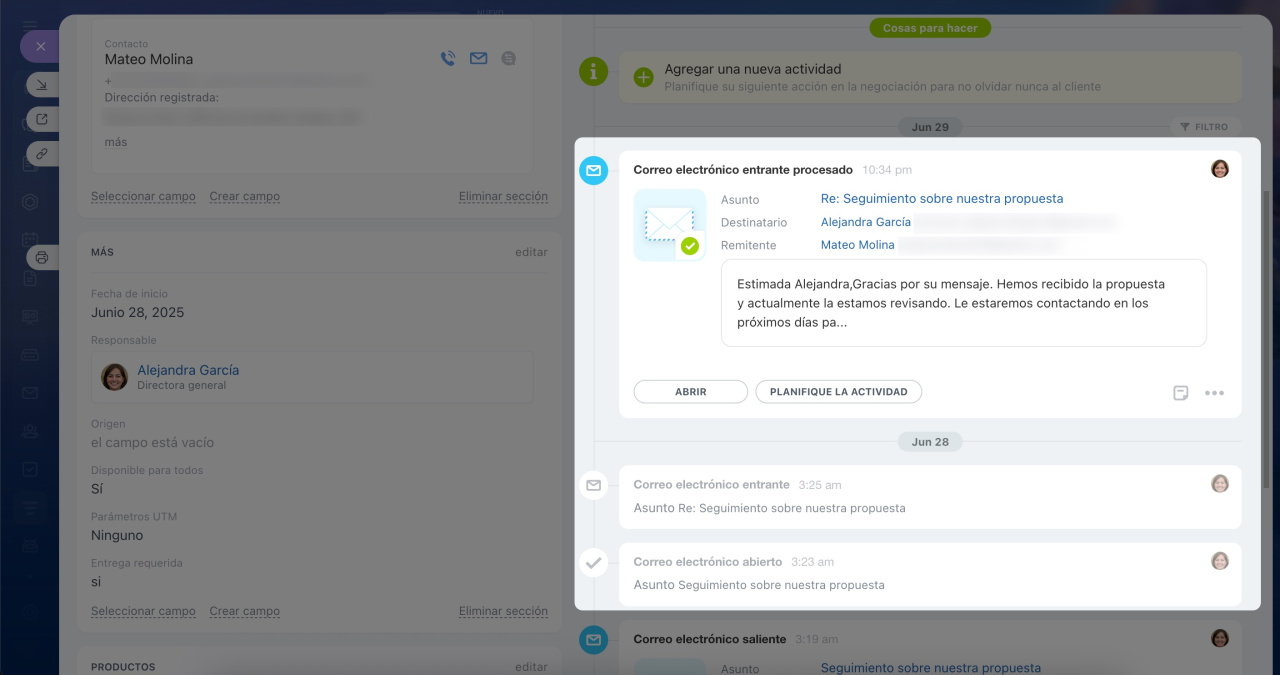Click Alejandra García under Responsable
Screen dimensions: 1280x675
(x=188, y=370)
